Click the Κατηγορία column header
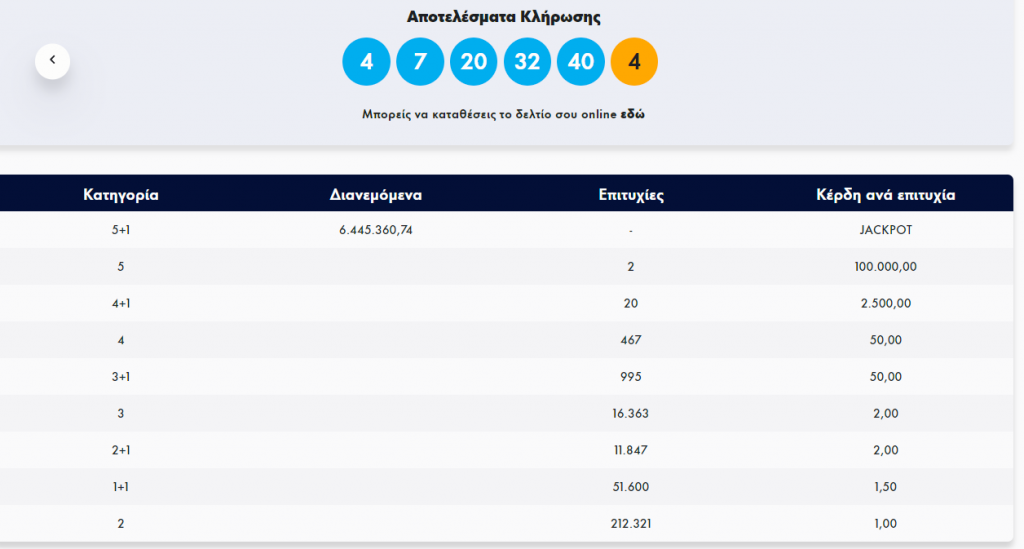1024x549 pixels. (121, 195)
